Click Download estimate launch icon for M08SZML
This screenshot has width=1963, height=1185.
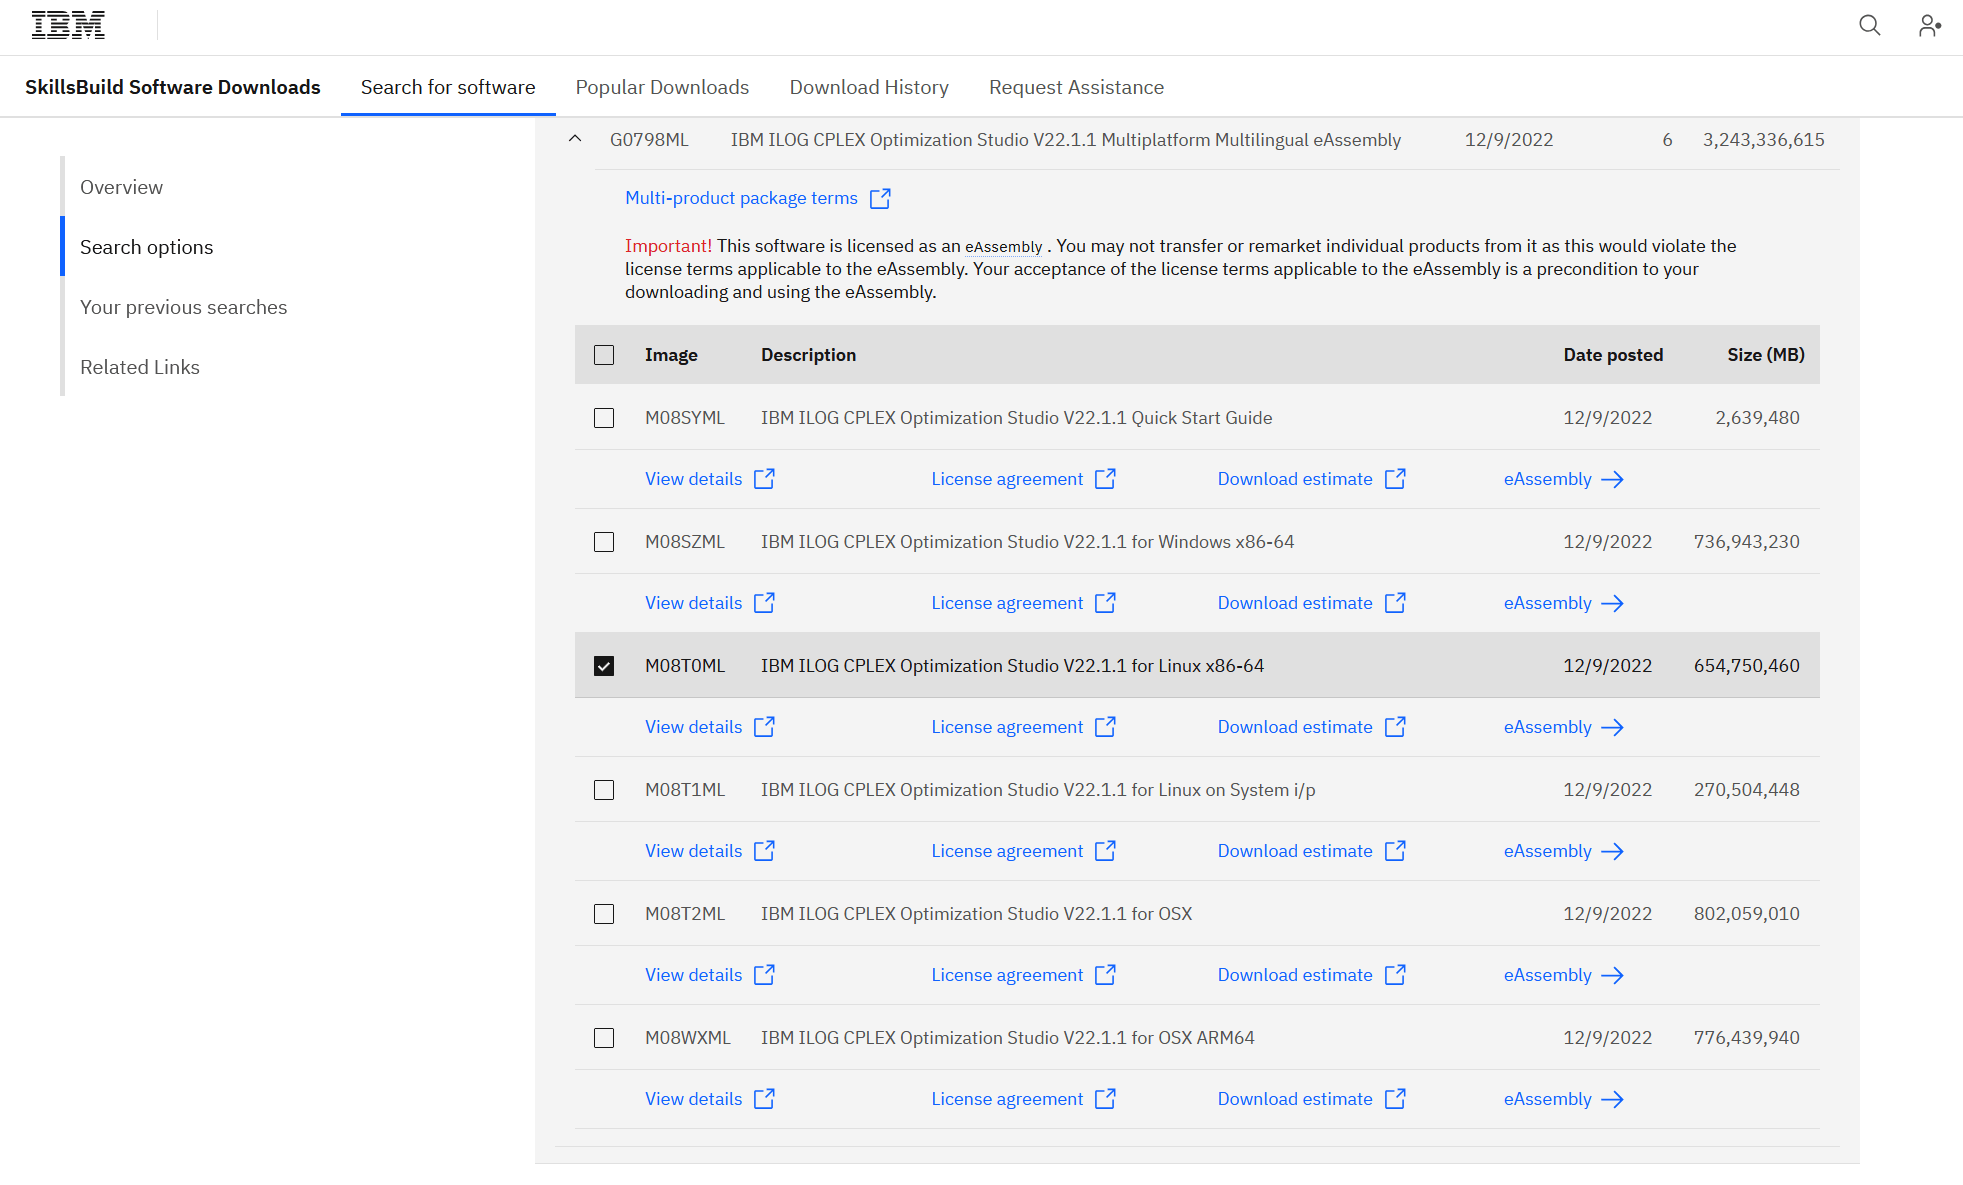[1395, 603]
